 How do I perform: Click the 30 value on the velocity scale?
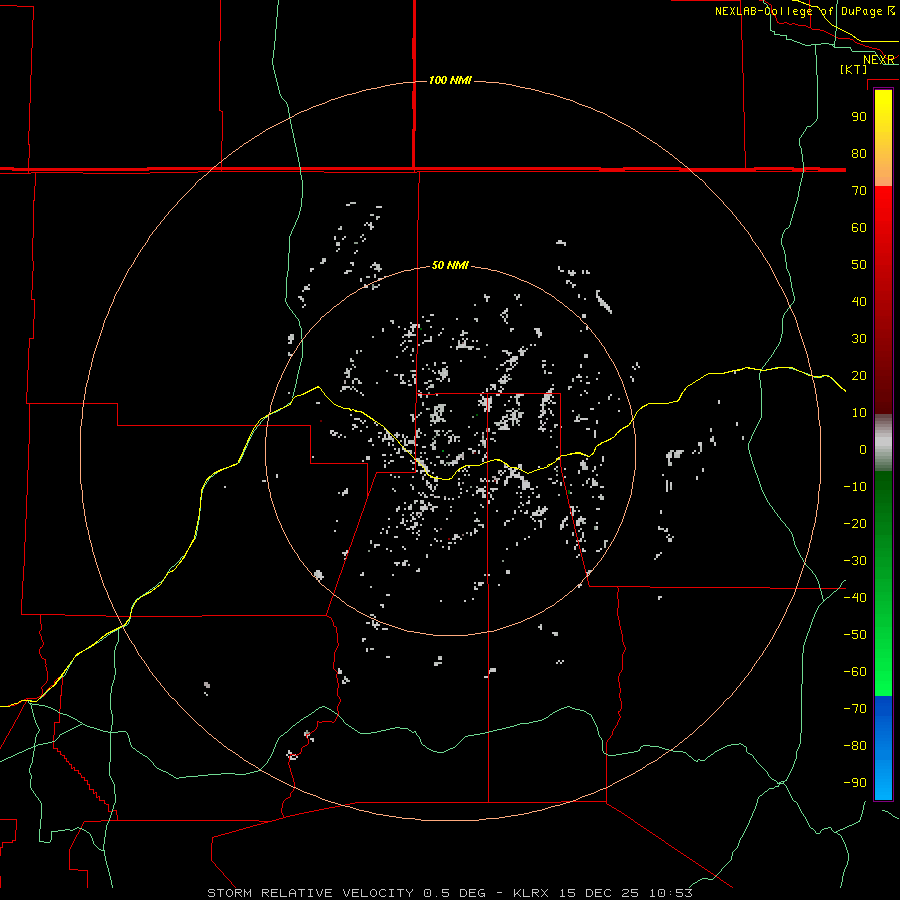click(x=859, y=339)
